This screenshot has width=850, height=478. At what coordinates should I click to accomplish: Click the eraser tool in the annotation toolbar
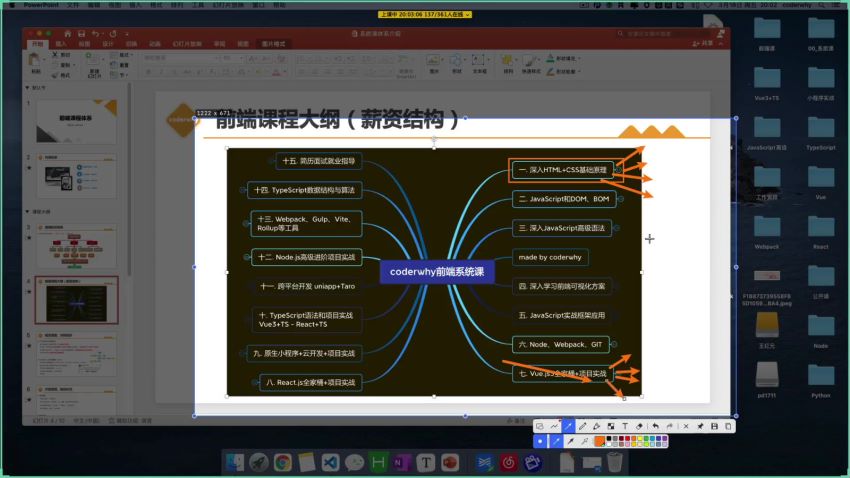point(640,426)
